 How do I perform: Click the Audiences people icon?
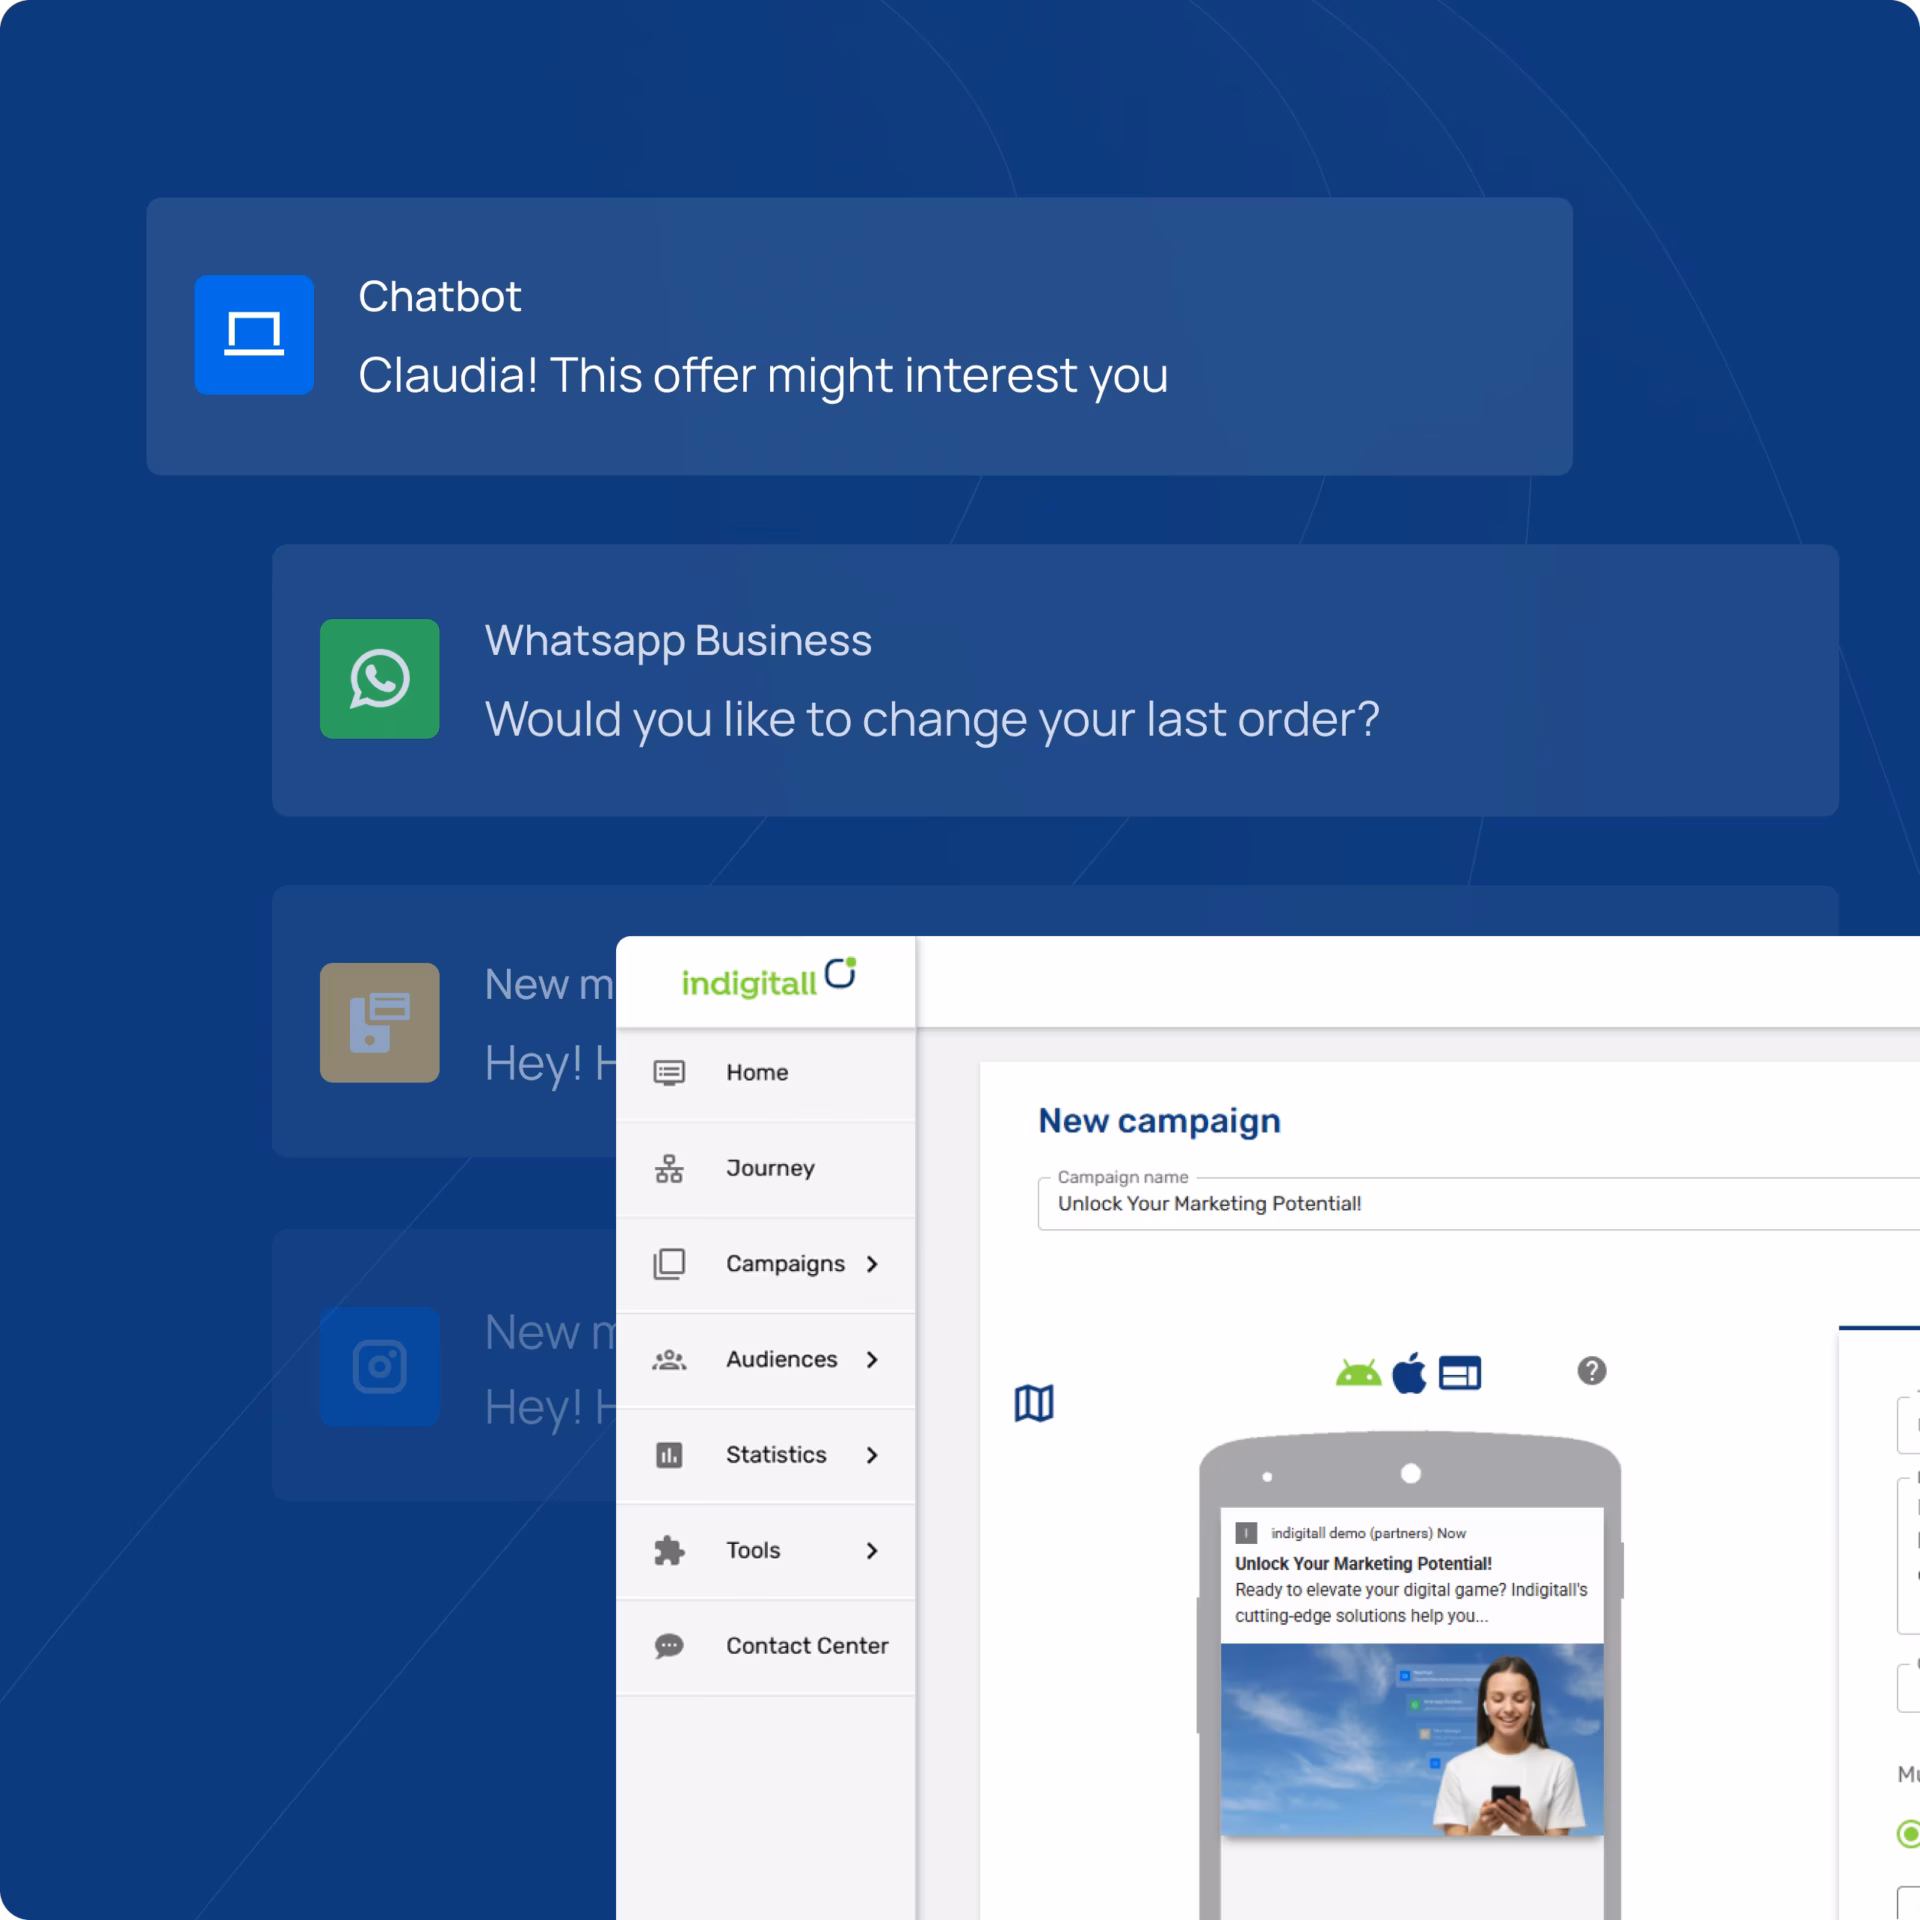pyautogui.click(x=668, y=1359)
